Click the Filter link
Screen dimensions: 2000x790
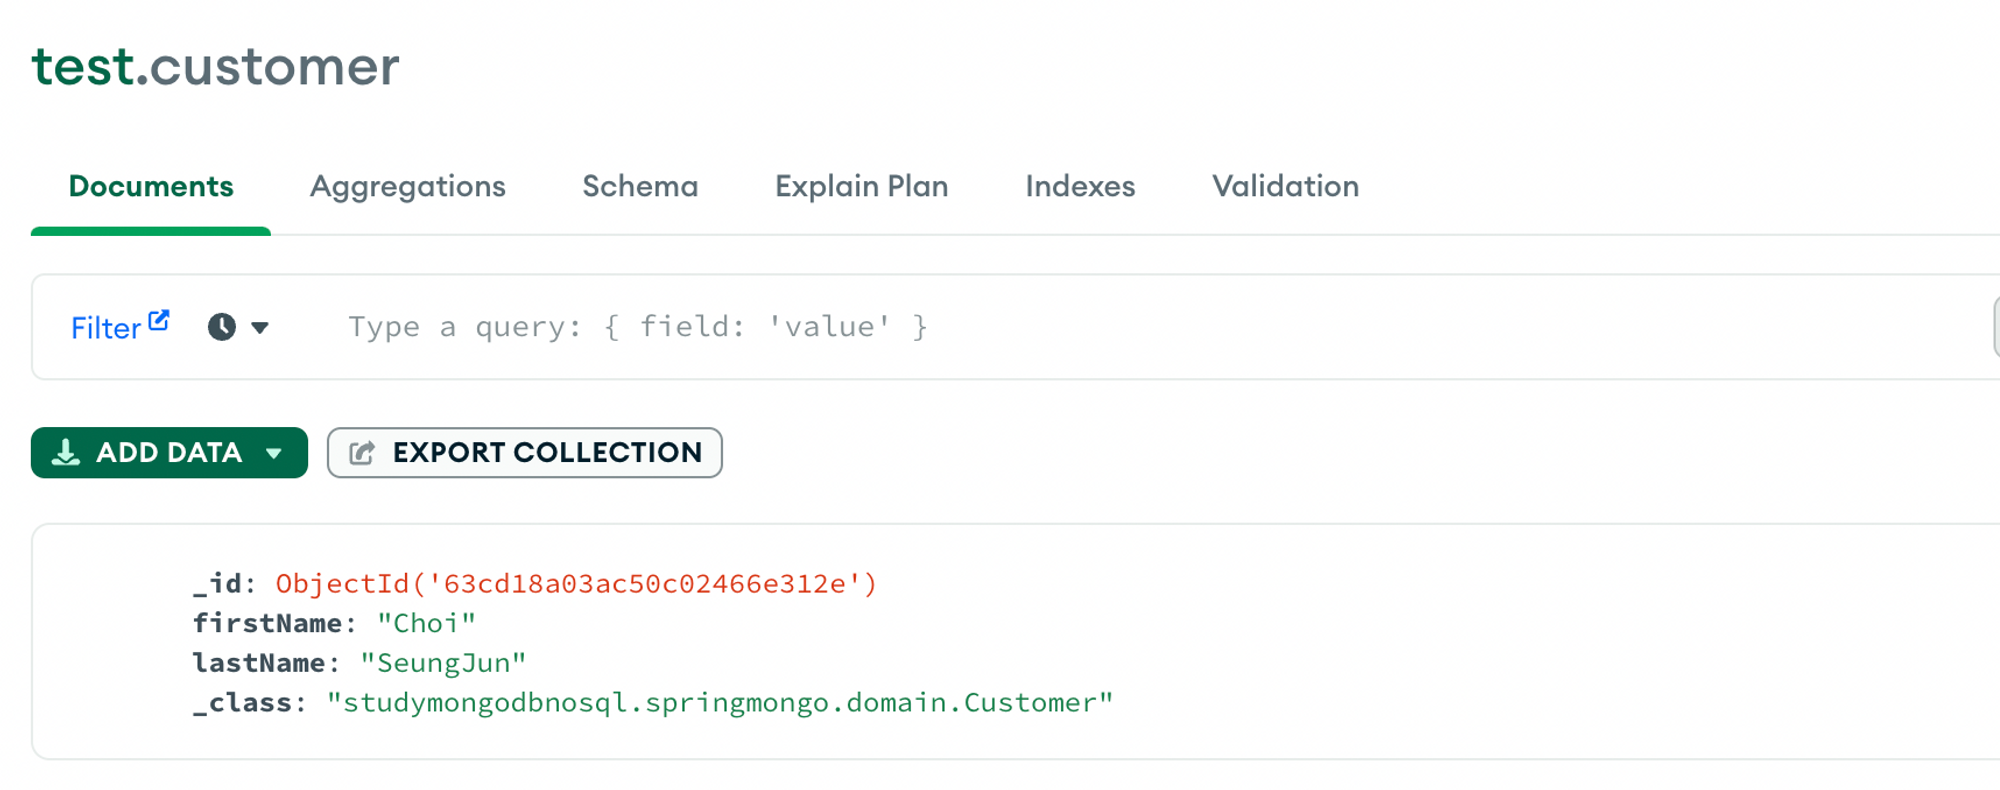tap(106, 328)
